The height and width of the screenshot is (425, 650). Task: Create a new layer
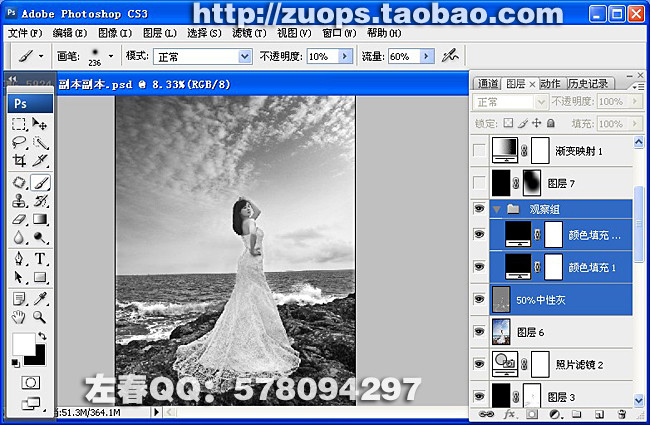pos(599,414)
